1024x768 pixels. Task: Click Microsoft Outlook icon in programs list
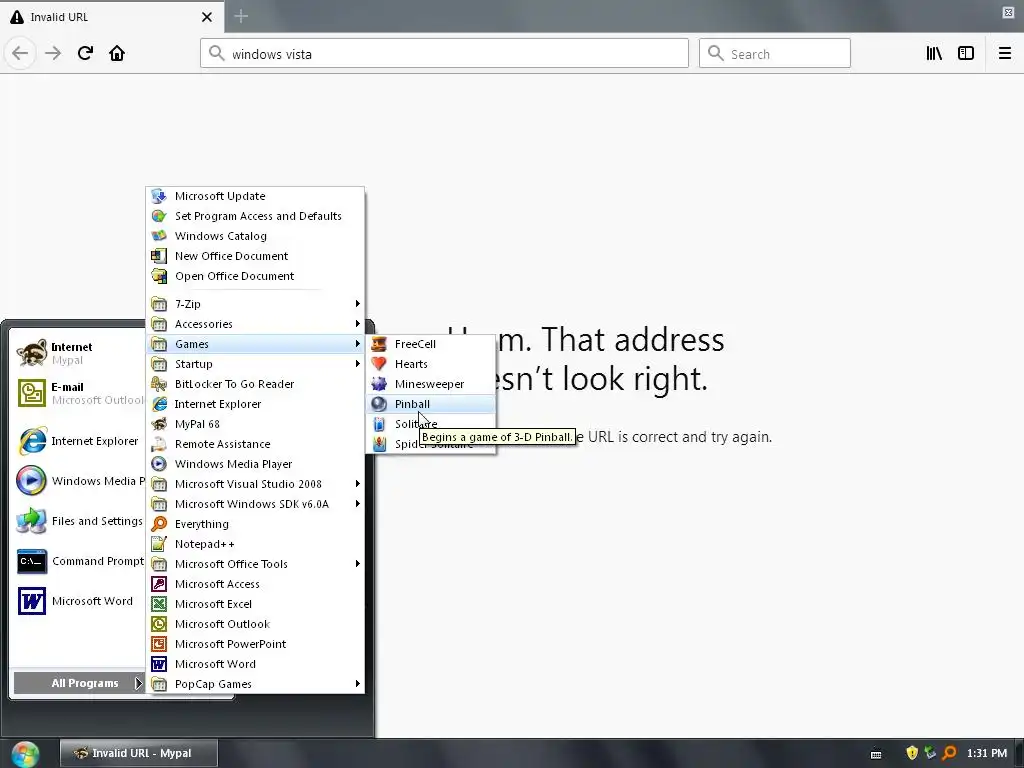(x=159, y=624)
